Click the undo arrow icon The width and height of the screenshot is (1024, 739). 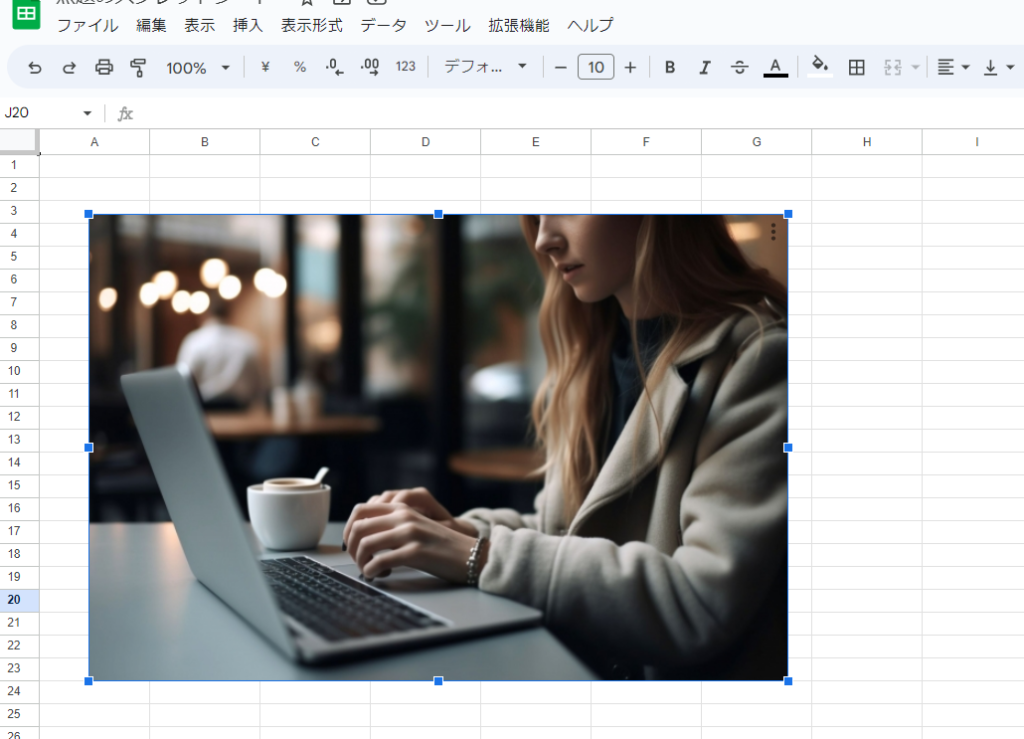35,67
